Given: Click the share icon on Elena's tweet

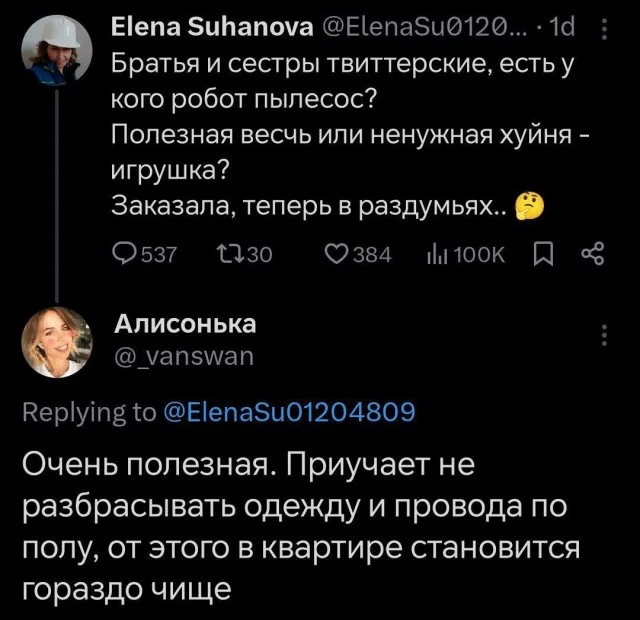Looking at the screenshot, I should [x=593, y=255].
